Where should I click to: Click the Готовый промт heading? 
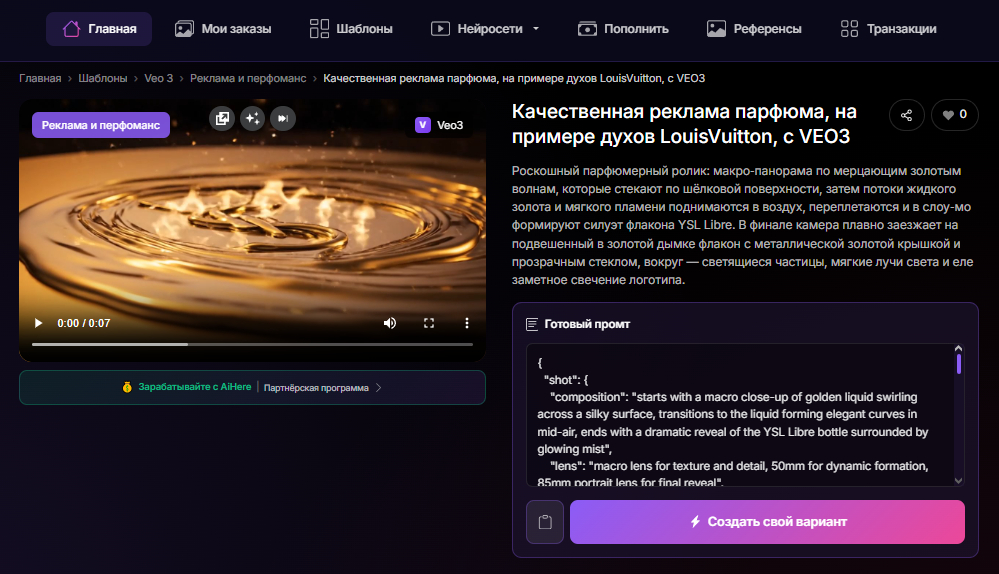tap(587, 324)
